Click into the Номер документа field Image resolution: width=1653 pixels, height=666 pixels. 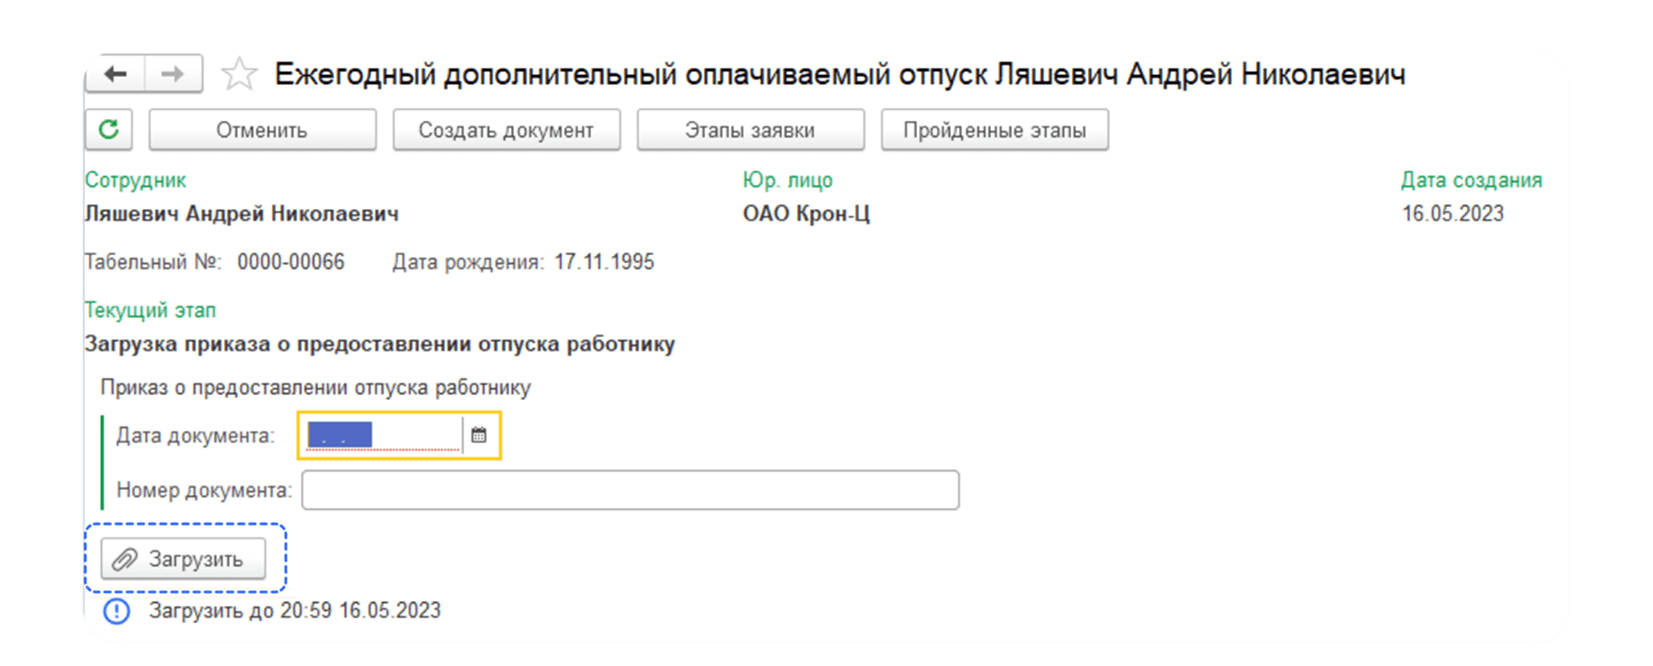(630, 490)
